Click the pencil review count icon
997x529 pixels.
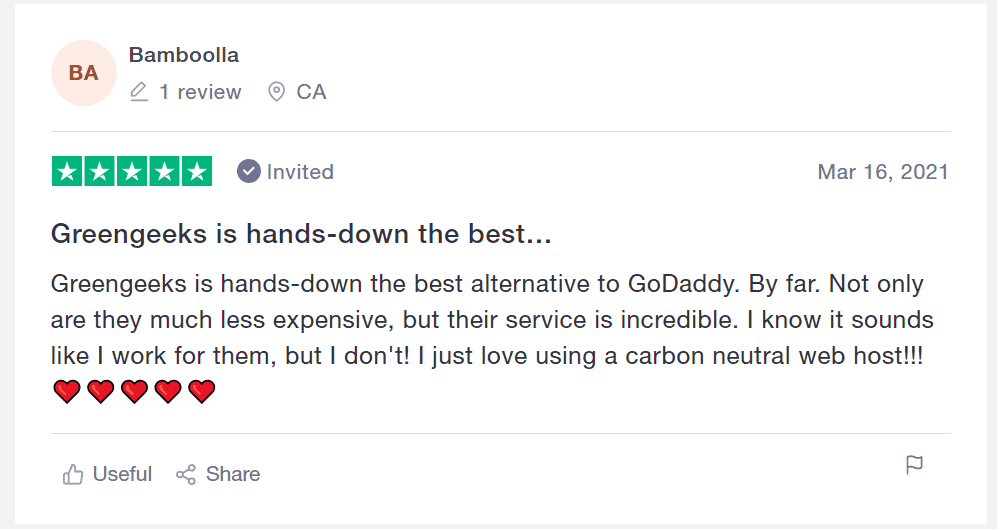[x=139, y=92]
